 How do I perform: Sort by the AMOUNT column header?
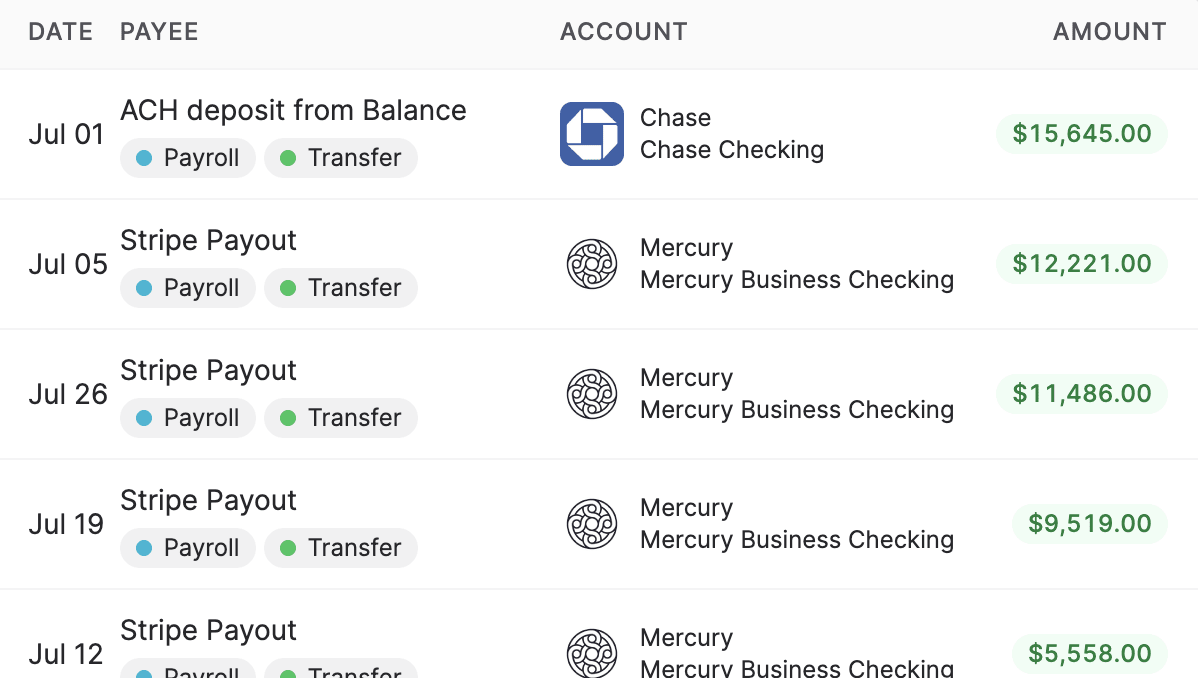[x=1109, y=31]
